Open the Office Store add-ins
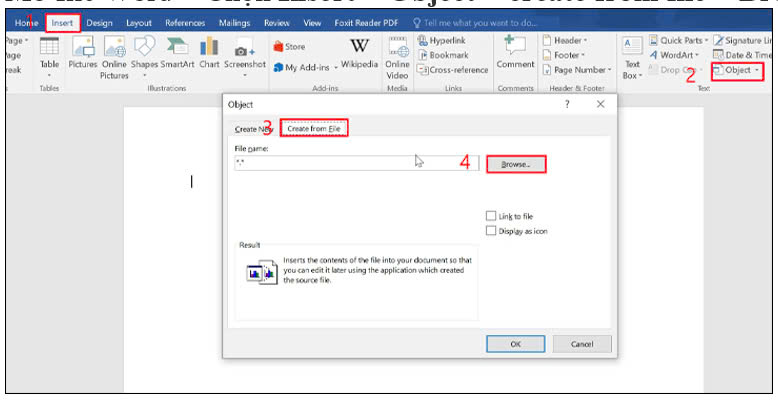Viewport: 778px width, 400px height. click(289, 47)
